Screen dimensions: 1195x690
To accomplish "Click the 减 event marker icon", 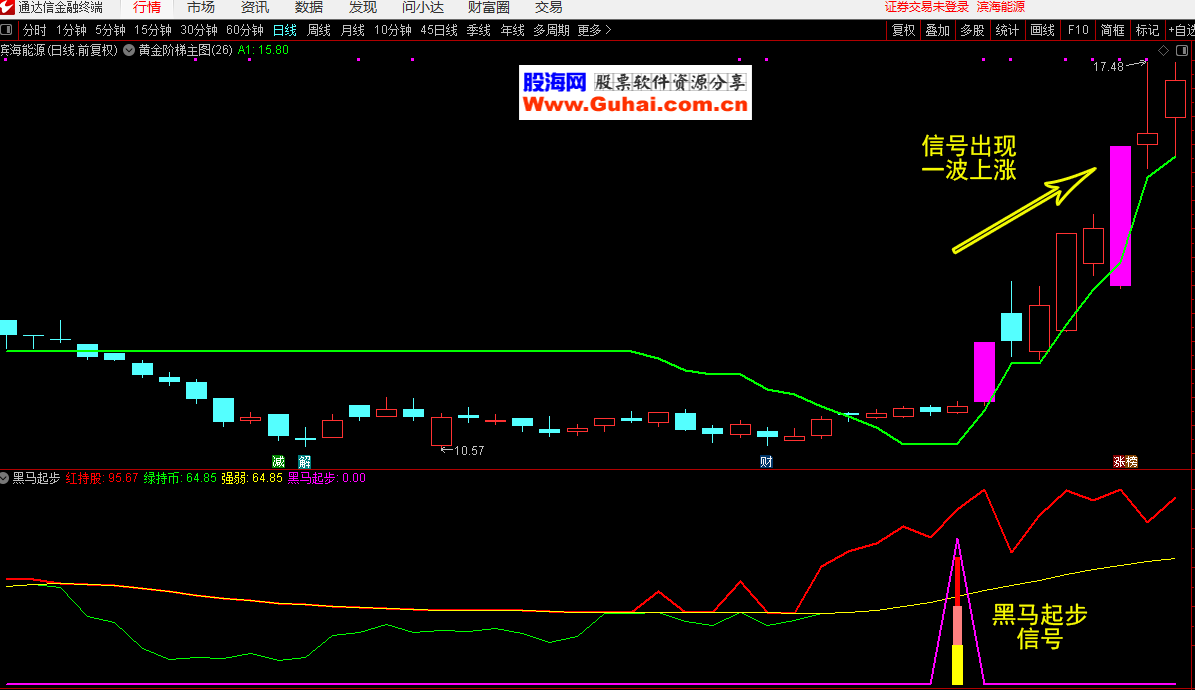I will coord(278,461).
